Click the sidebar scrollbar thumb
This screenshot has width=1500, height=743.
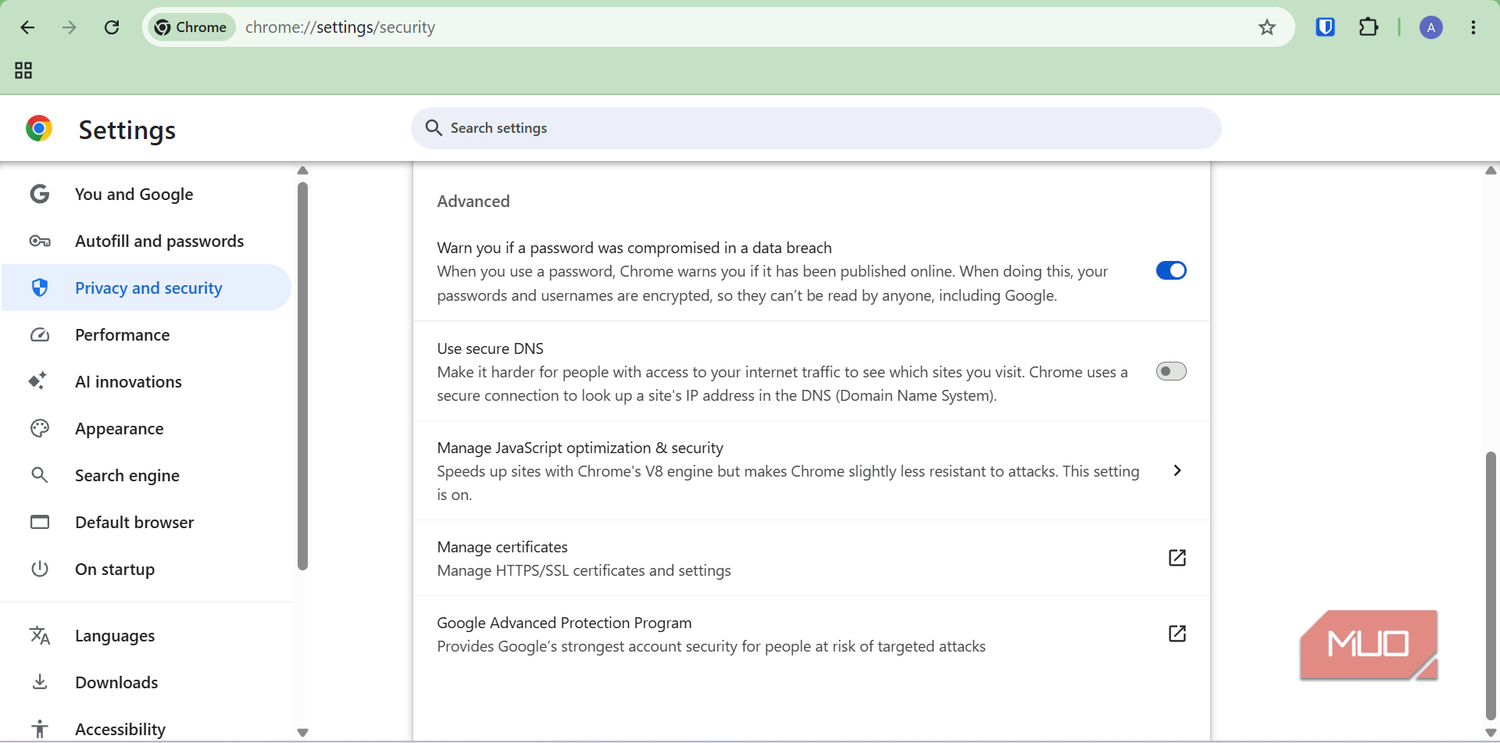tap(303, 376)
